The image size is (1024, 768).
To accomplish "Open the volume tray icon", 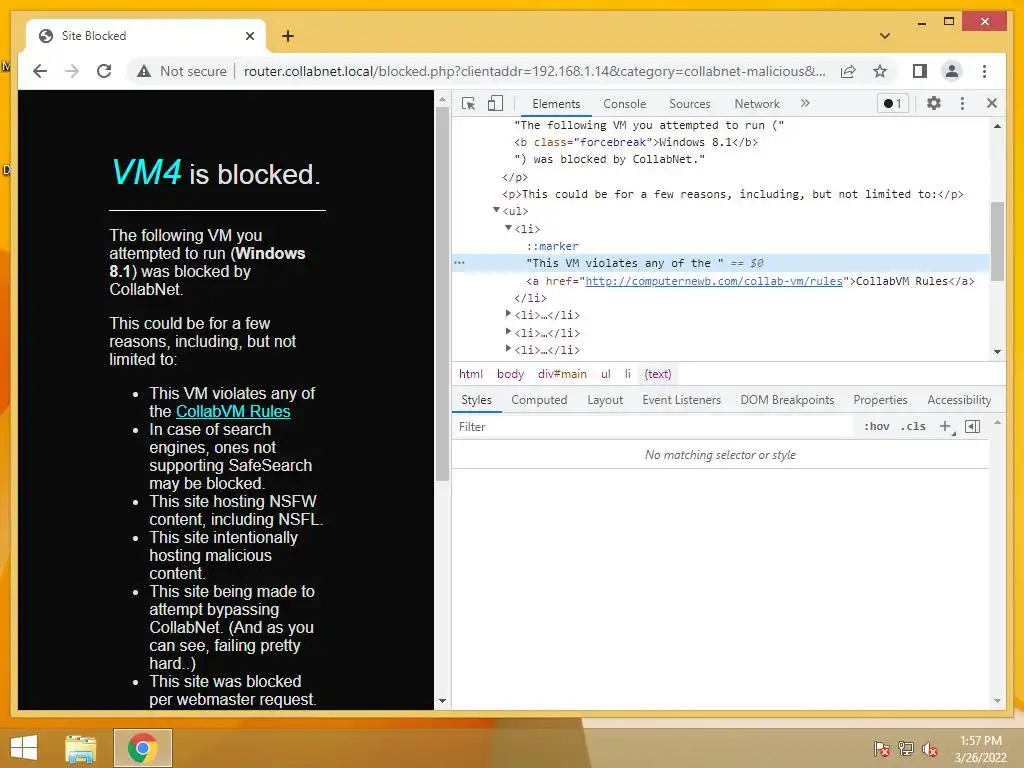I will pos(929,749).
